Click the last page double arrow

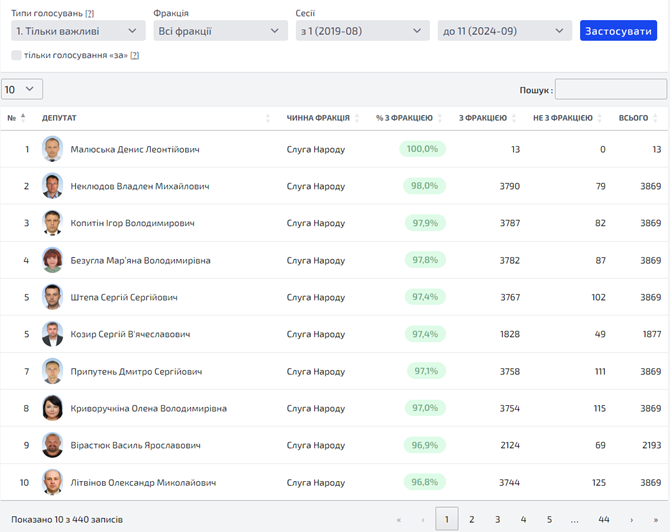tap(656, 520)
